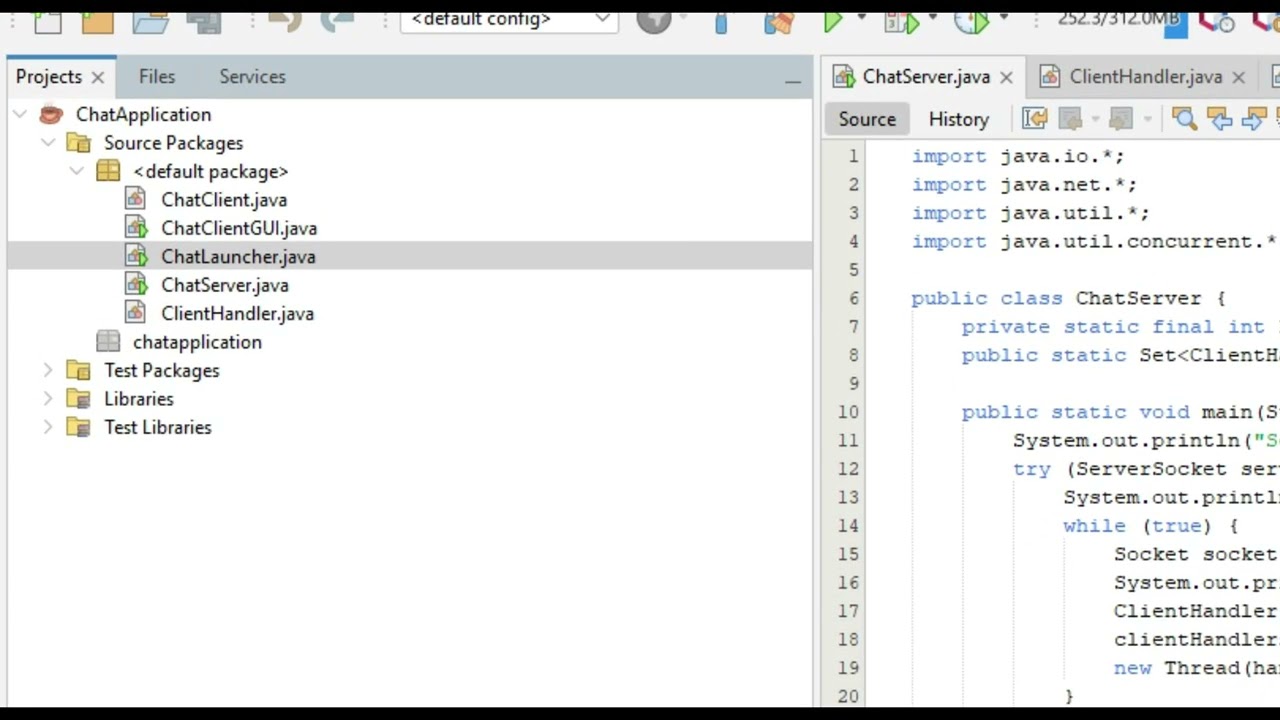Click line number 6 in editor gutter

853,298
